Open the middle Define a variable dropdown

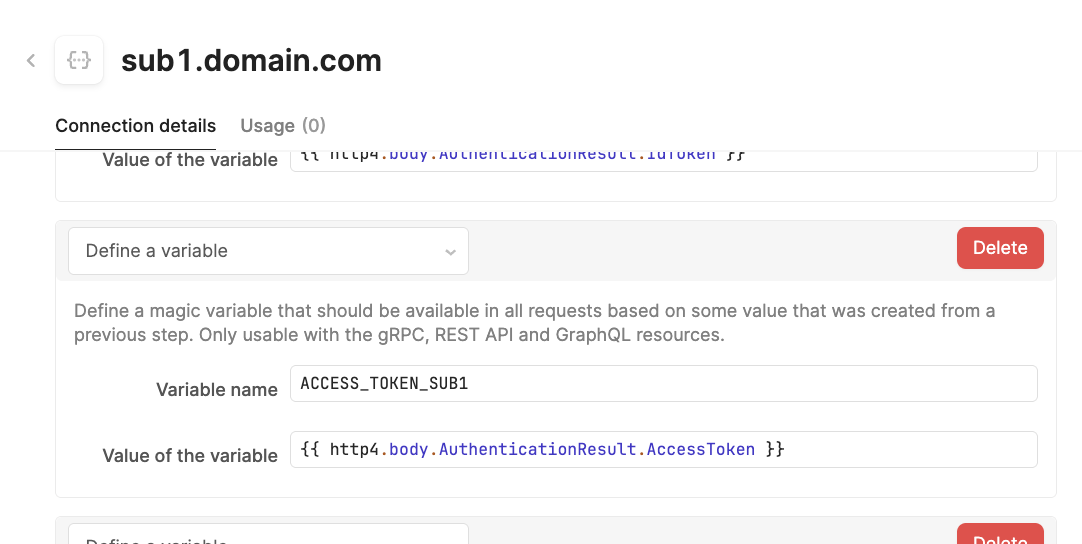pyautogui.click(x=268, y=251)
